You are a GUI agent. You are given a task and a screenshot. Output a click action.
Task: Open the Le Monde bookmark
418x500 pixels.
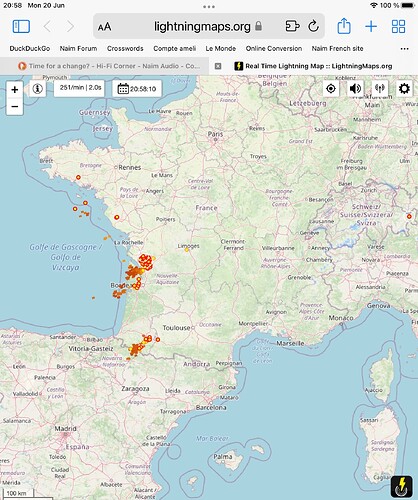click(221, 48)
